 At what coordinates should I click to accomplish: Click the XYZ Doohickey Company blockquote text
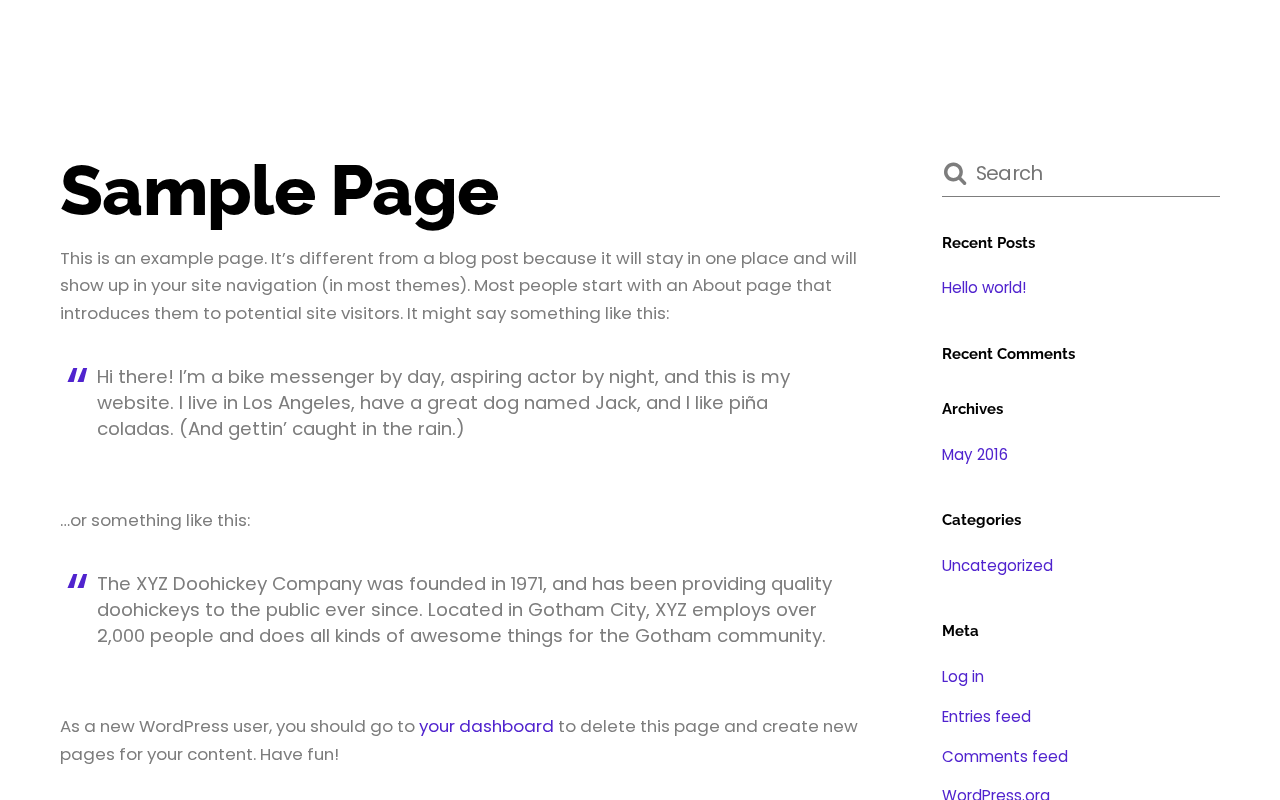[464, 610]
